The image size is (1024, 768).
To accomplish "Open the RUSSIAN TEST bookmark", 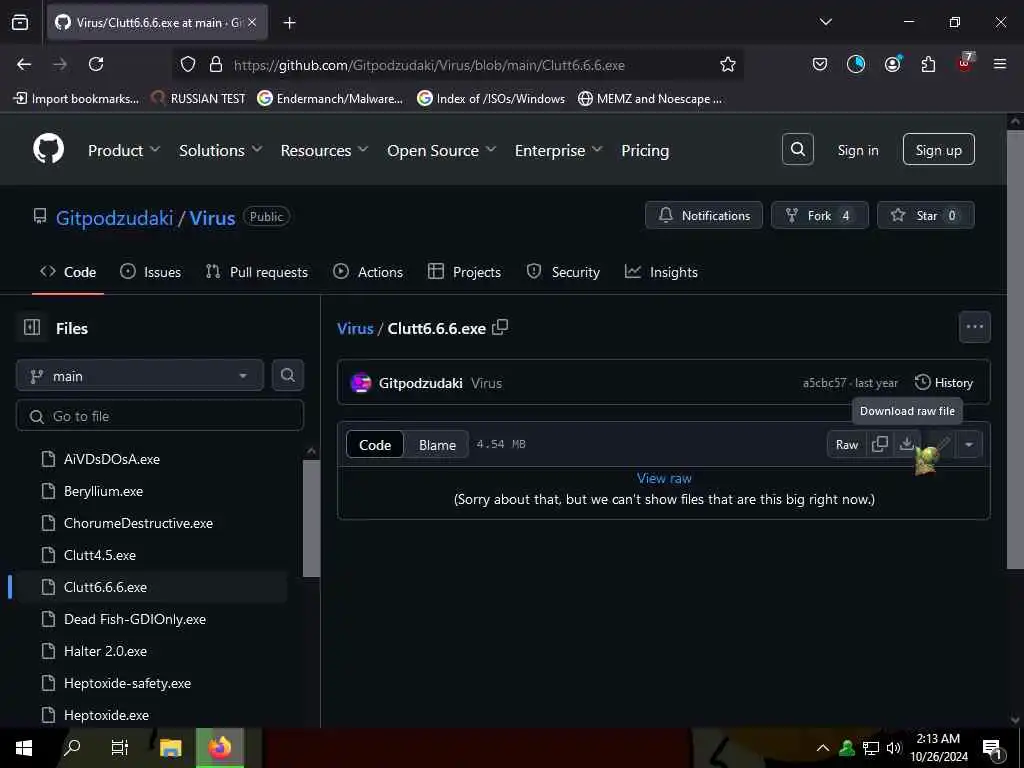I will [199, 99].
